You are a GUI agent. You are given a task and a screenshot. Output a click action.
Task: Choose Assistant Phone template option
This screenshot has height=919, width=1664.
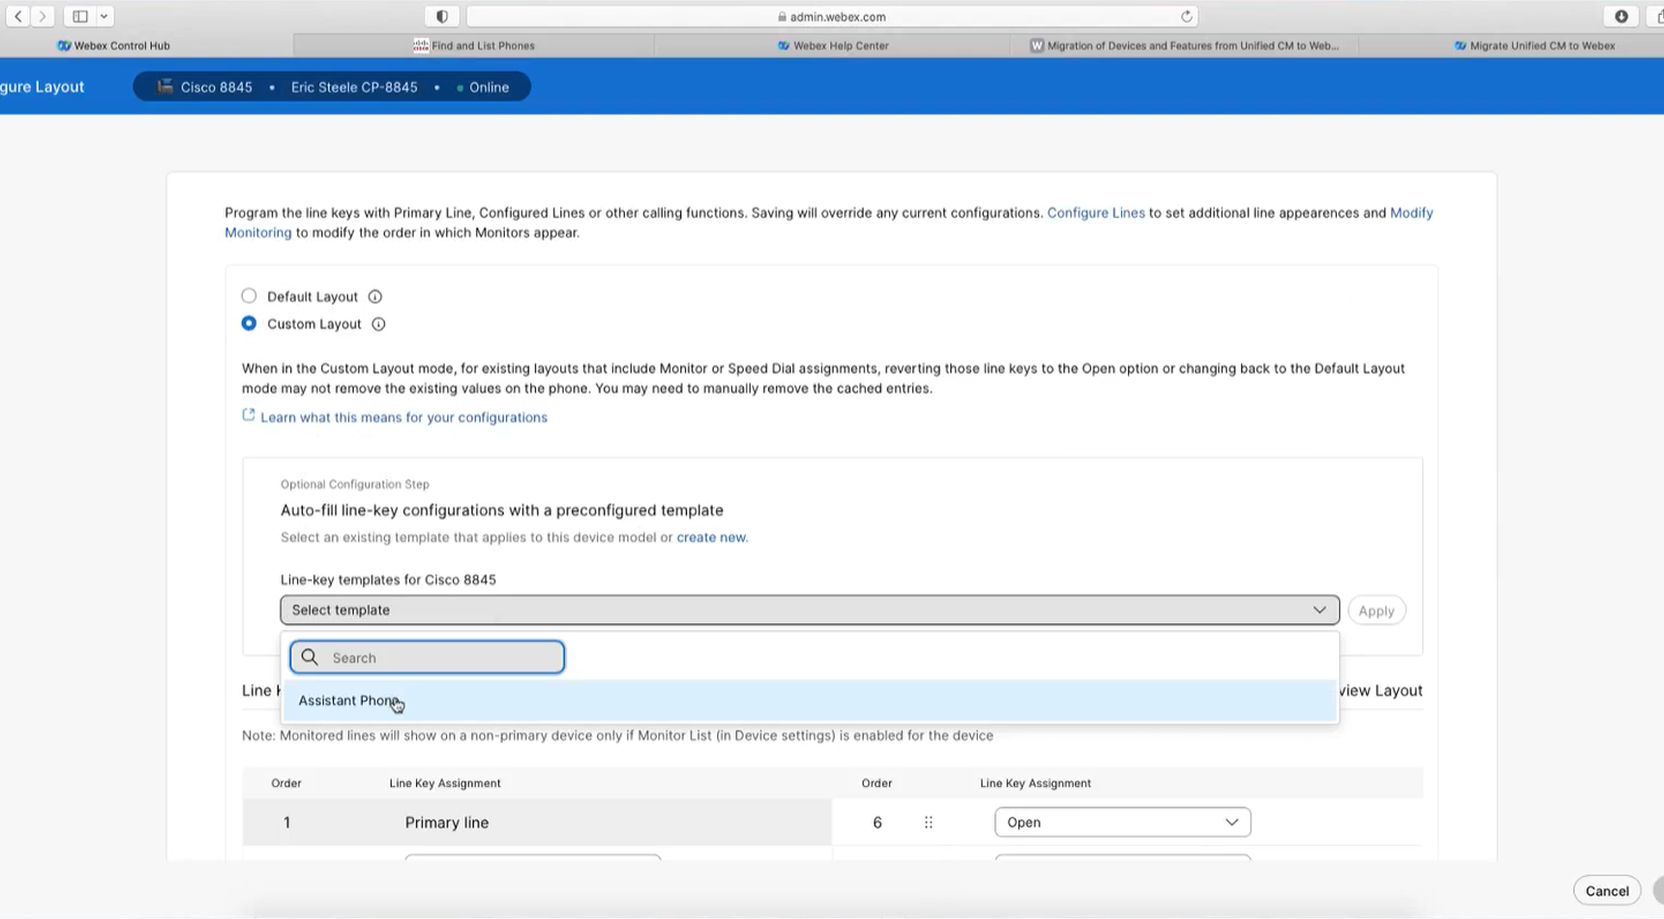point(348,701)
